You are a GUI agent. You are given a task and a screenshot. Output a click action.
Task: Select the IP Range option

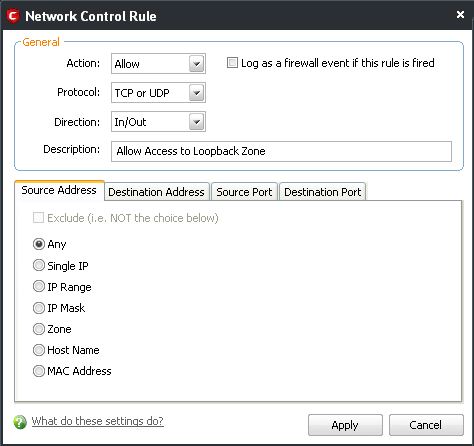pyautogui.click(x=39, y=286)
